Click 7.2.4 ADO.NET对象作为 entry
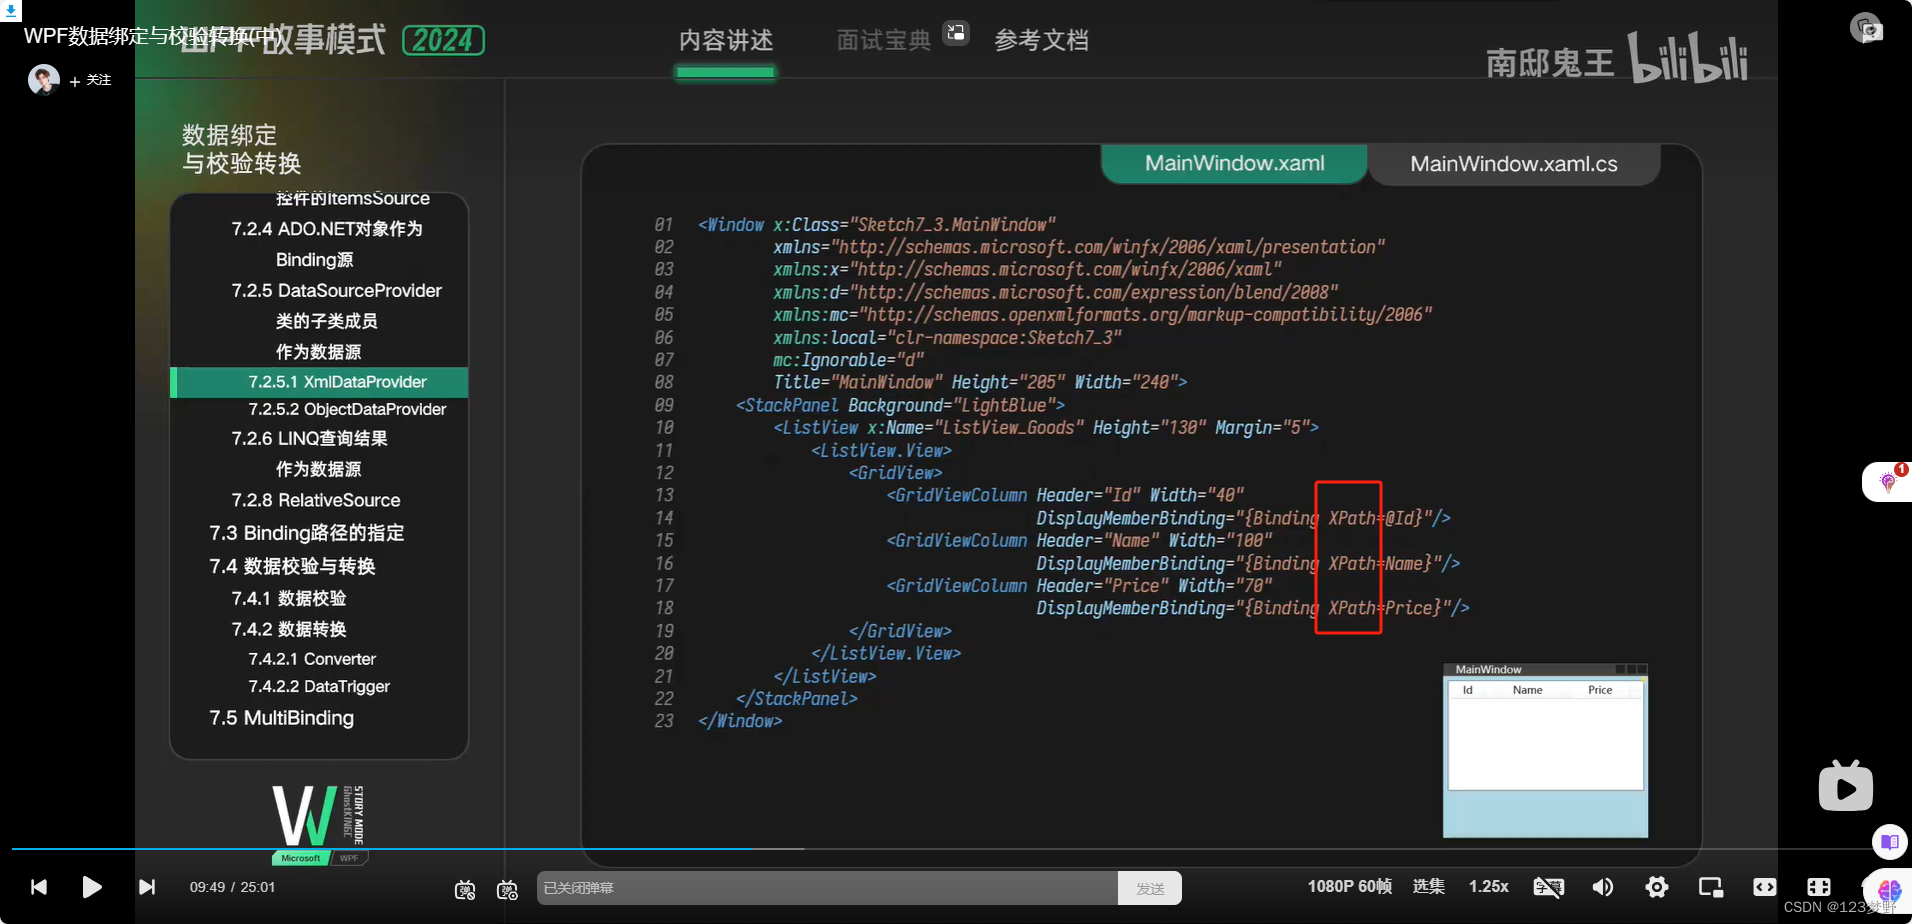 click(327, 229)
